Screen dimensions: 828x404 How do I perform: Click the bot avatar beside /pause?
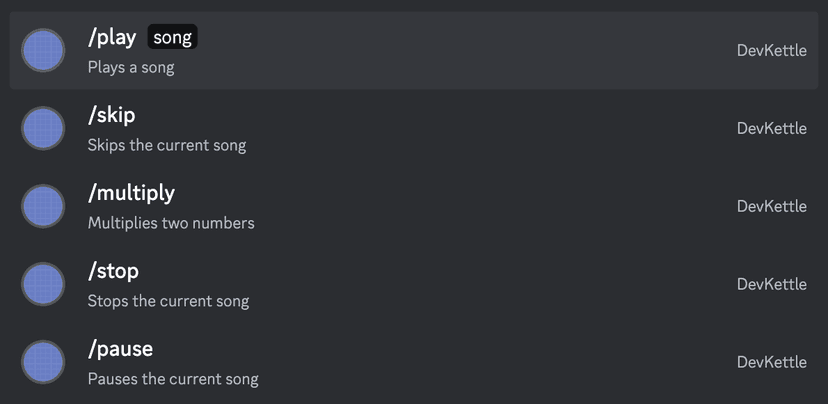[43, 362]
